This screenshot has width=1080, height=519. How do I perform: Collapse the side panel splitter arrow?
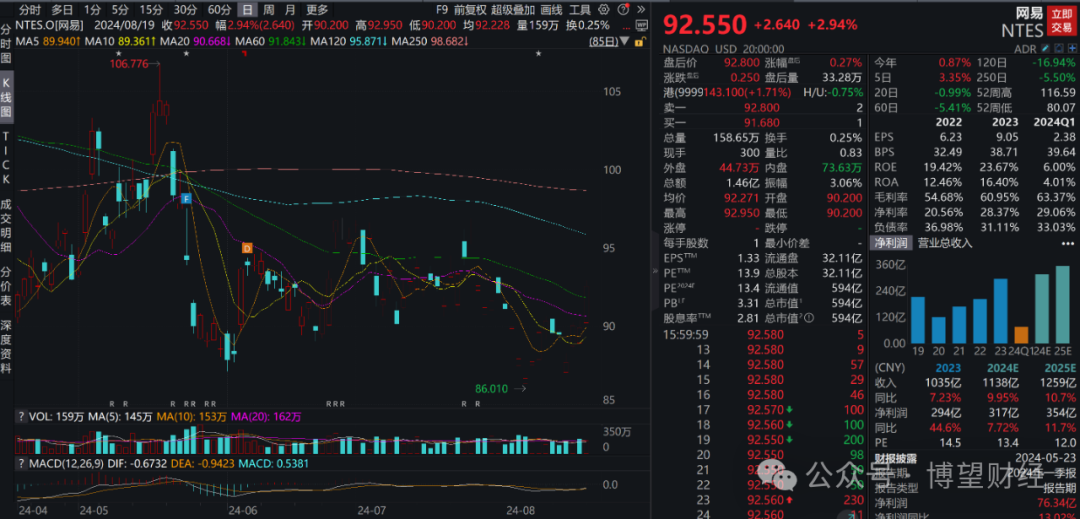click(655, 272)
